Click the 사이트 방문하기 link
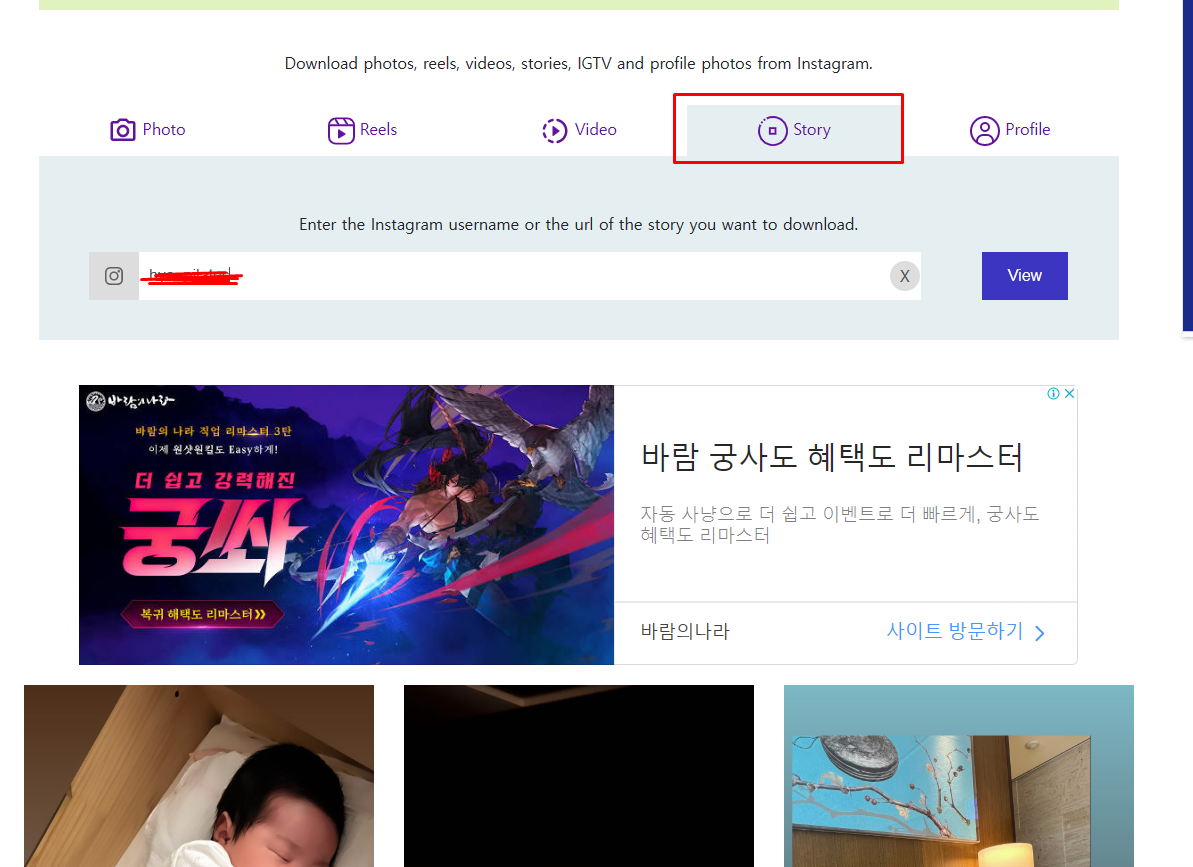This screenshot has height=867, width=1193. pos(966,631)
